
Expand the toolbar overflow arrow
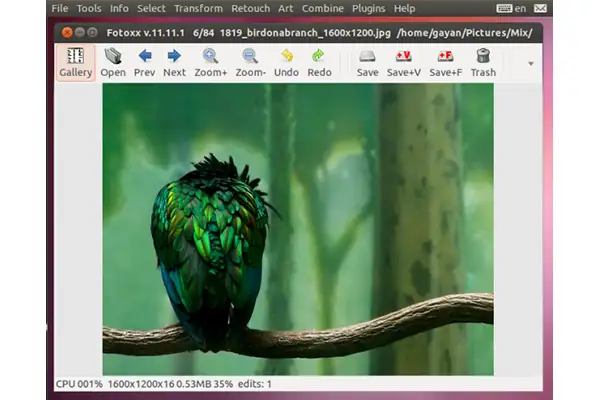tap(530, 63)
